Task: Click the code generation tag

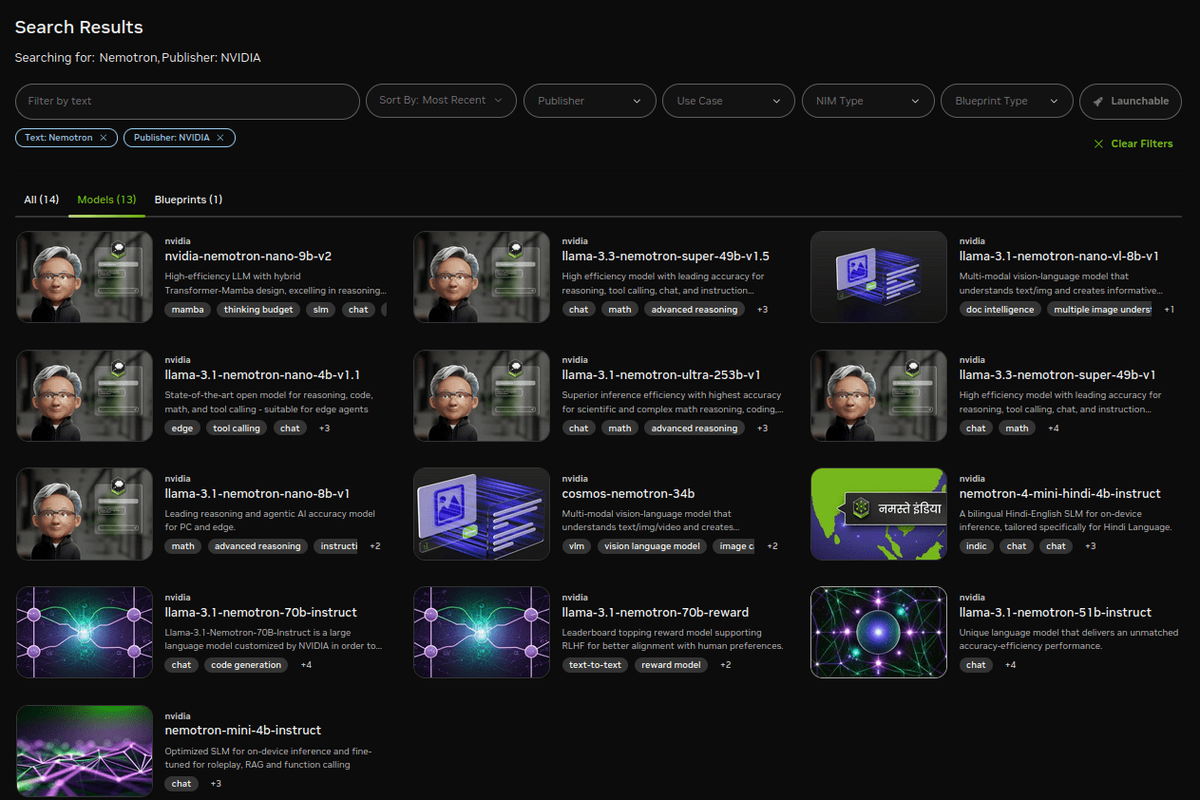Action: 244,665
